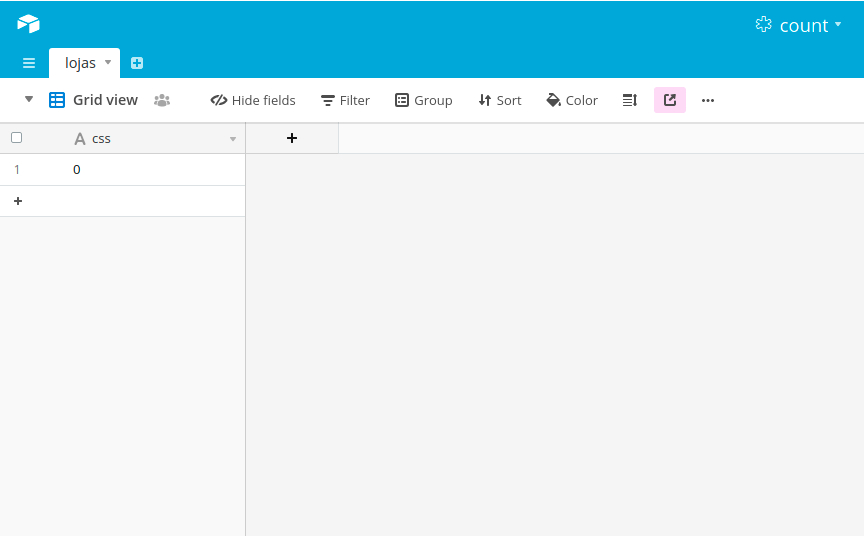Click the row height icon
This screenshot has width=864, height=536.
pos(630,100)
